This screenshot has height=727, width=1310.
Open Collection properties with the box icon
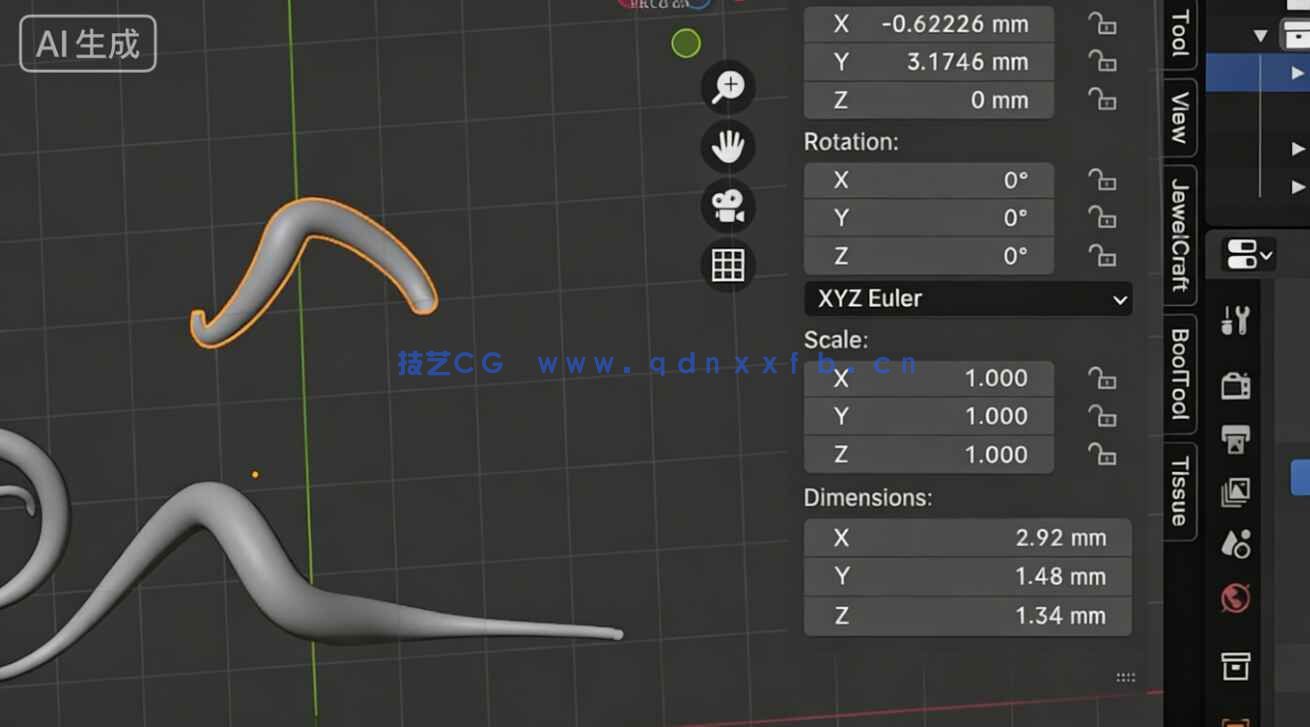click(x=1235, y=668)
